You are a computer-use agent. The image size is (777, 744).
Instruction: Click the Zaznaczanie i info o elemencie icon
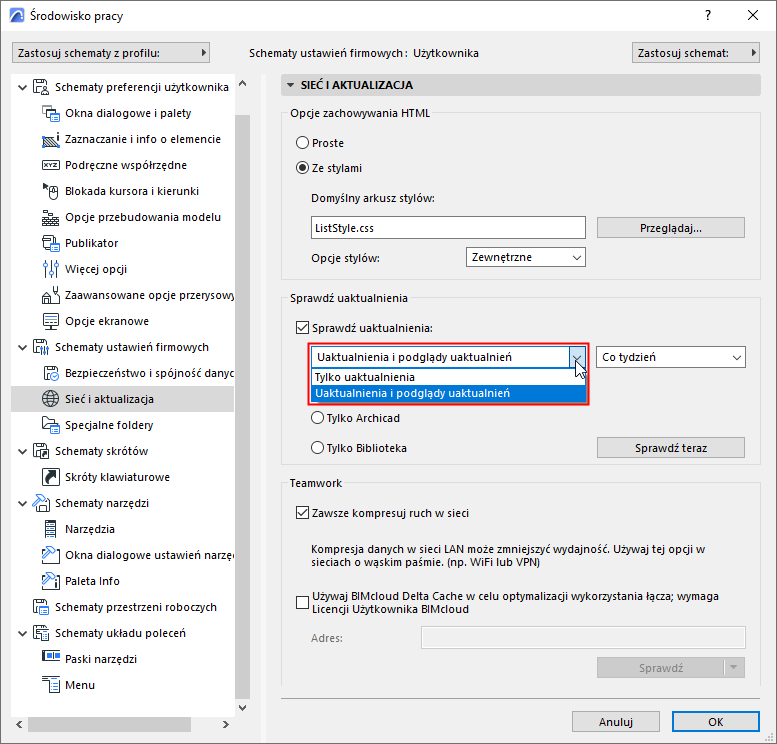(51, 139)
